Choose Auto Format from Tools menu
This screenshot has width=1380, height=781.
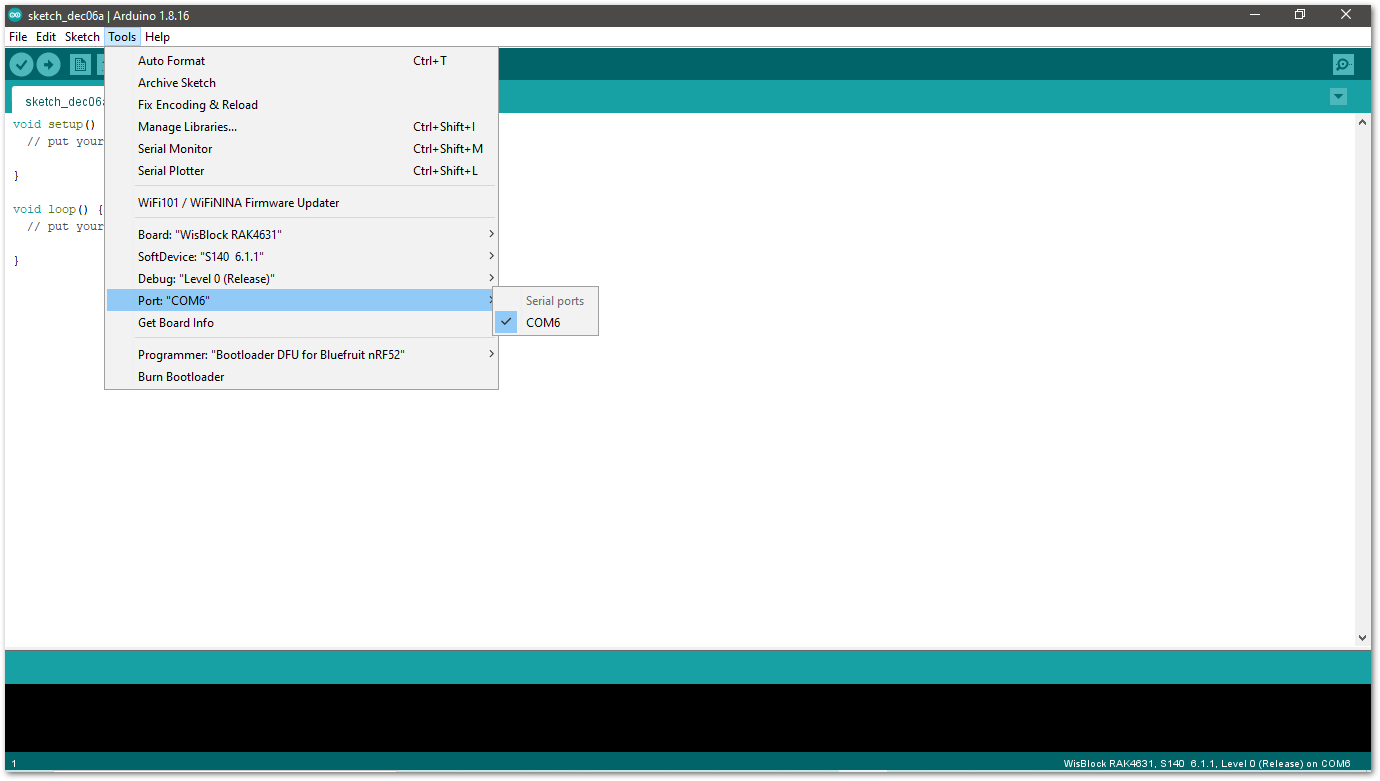pos(302,61)
